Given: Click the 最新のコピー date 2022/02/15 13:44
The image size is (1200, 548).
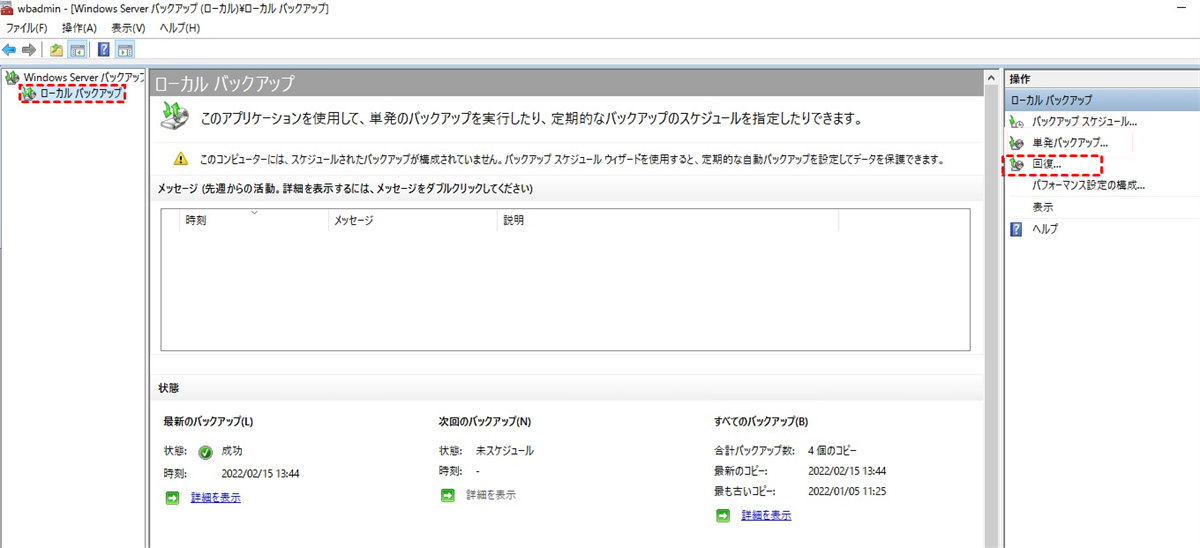Looking at the screenshot, I should pos(847,470).
